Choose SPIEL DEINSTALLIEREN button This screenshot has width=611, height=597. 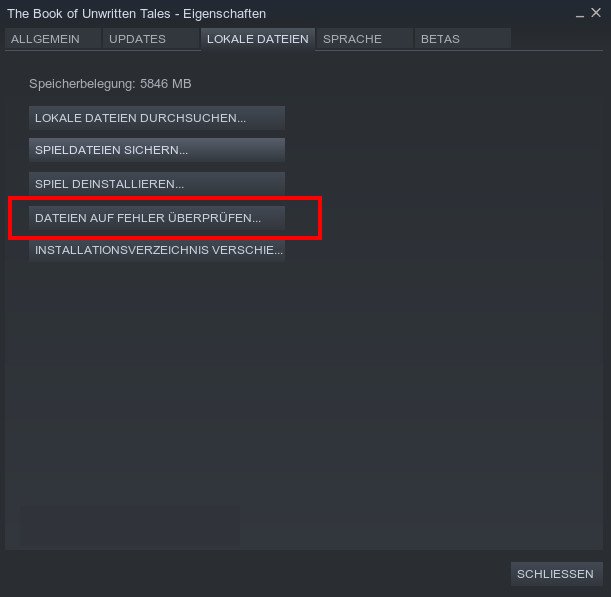coord(157,184)
